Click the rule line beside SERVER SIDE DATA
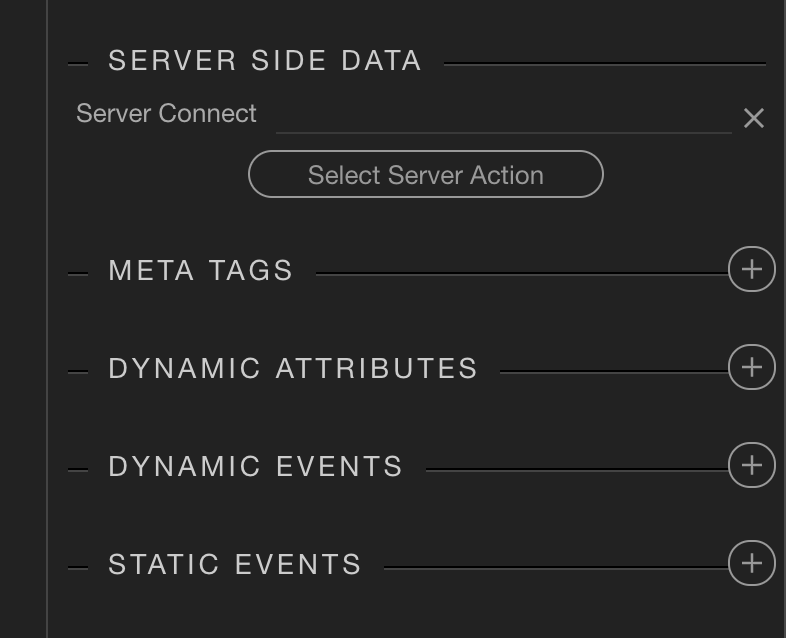Image resolution: width=786 pixels, height=638 pixels. (604, 64)
